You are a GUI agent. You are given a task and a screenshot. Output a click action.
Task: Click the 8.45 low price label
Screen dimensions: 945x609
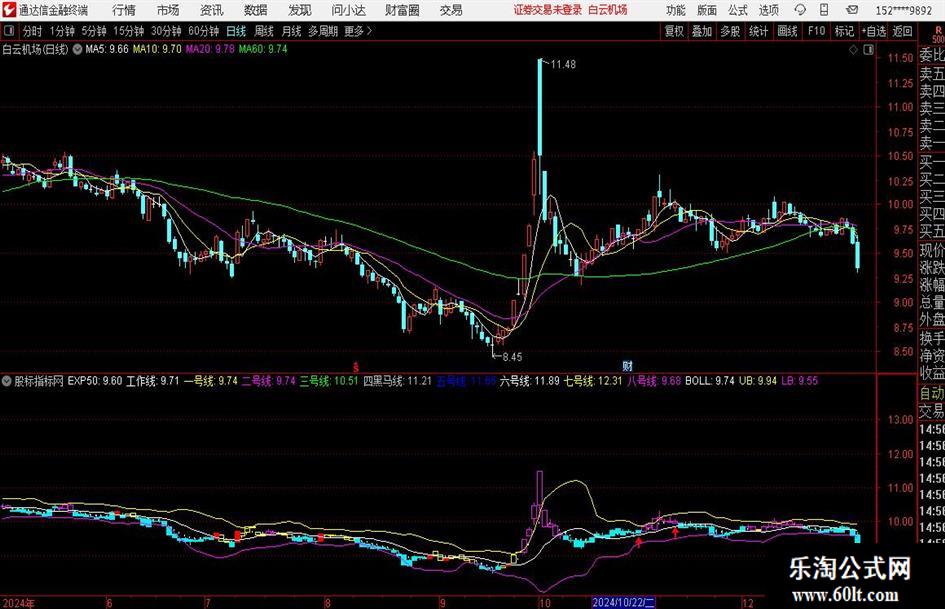(x=512, y=357)
